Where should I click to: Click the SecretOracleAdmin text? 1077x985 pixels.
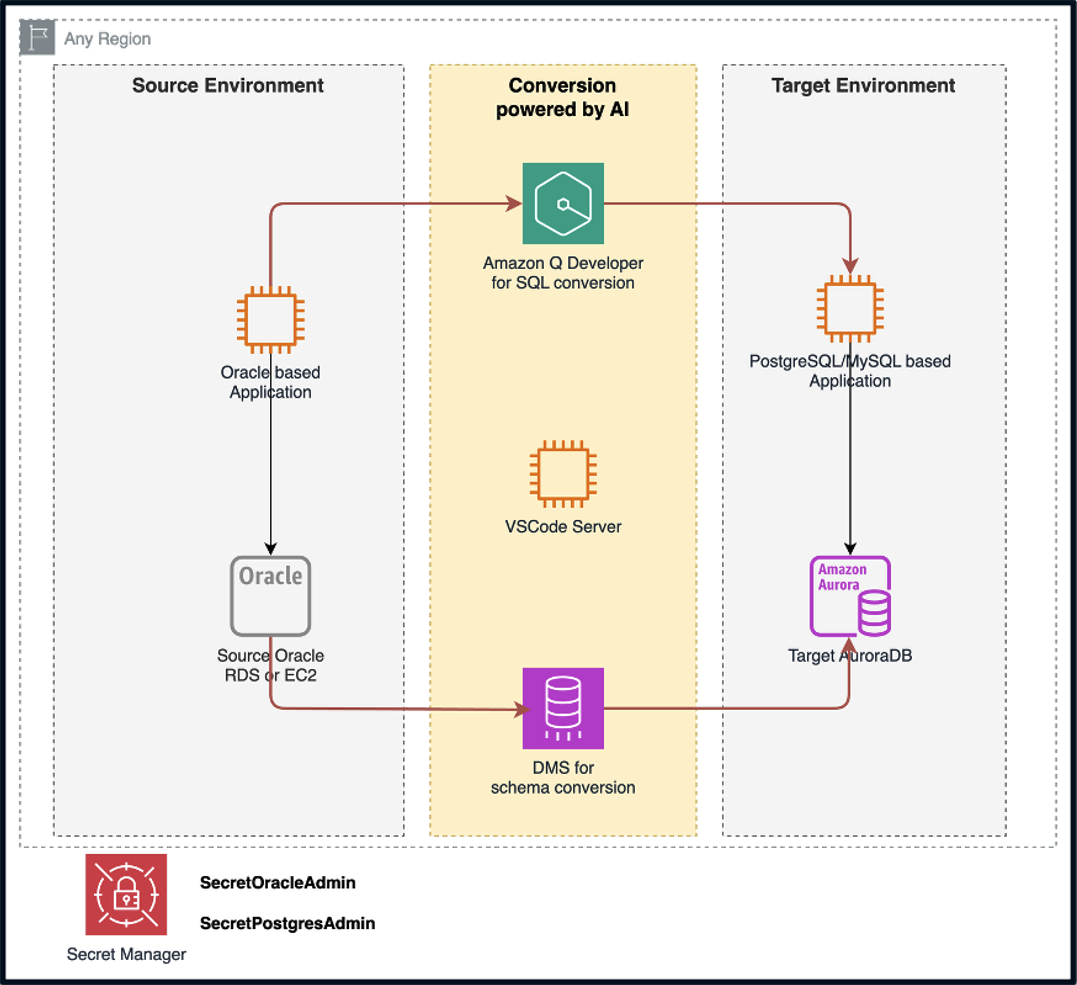(x=278, y=882)
